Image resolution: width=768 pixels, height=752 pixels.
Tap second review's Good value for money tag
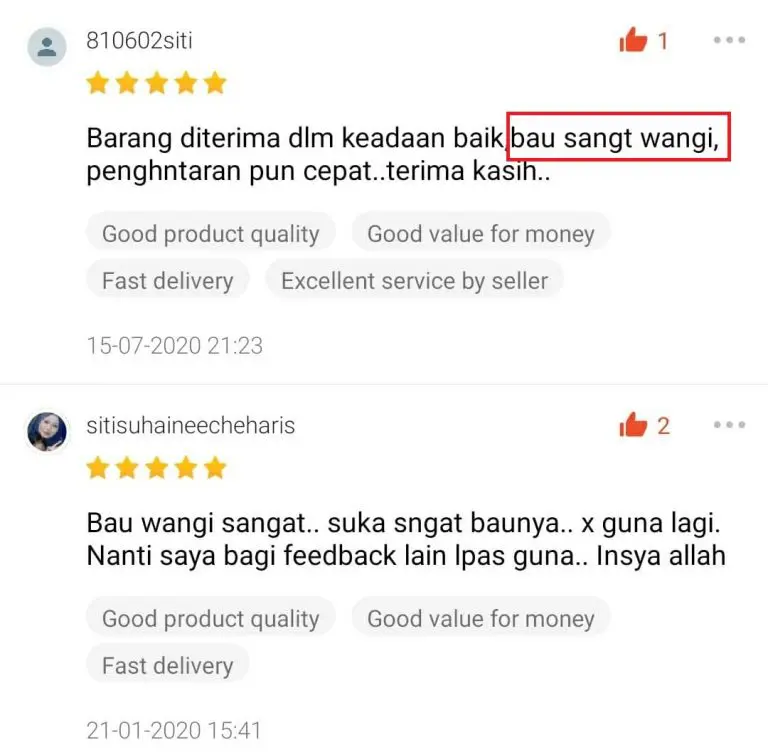[480, 618]
